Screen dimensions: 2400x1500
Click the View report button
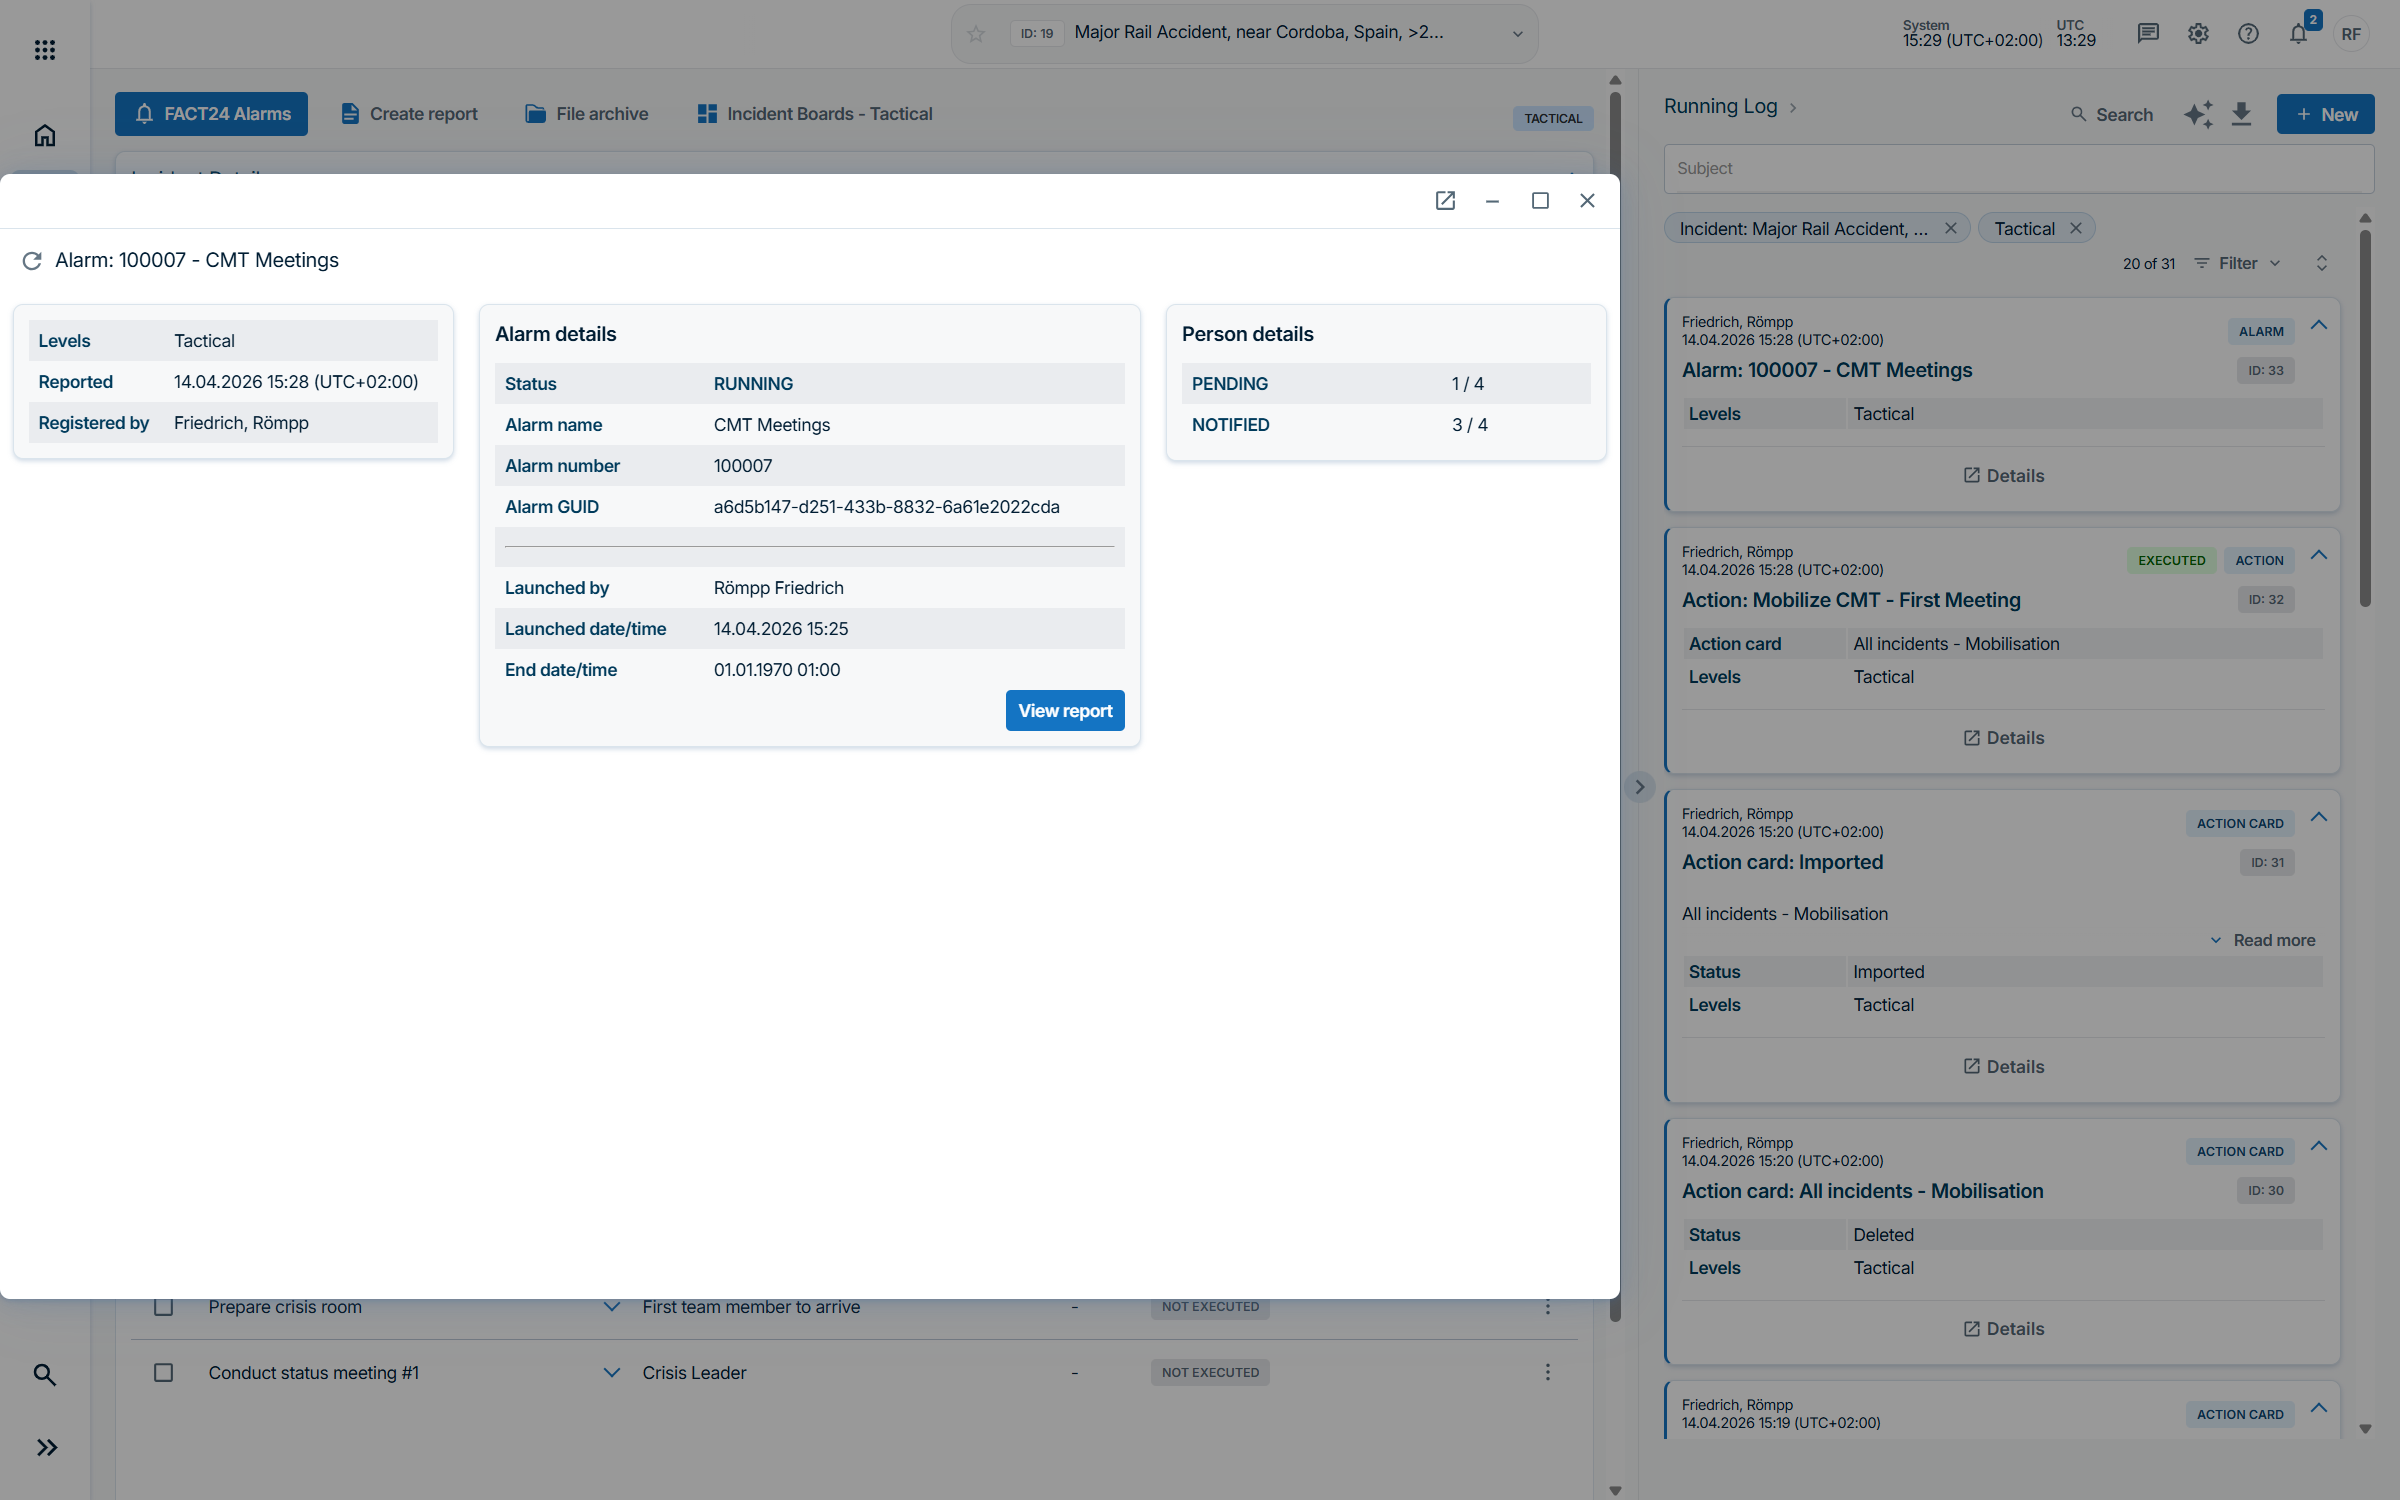(x=1064, y=711)
